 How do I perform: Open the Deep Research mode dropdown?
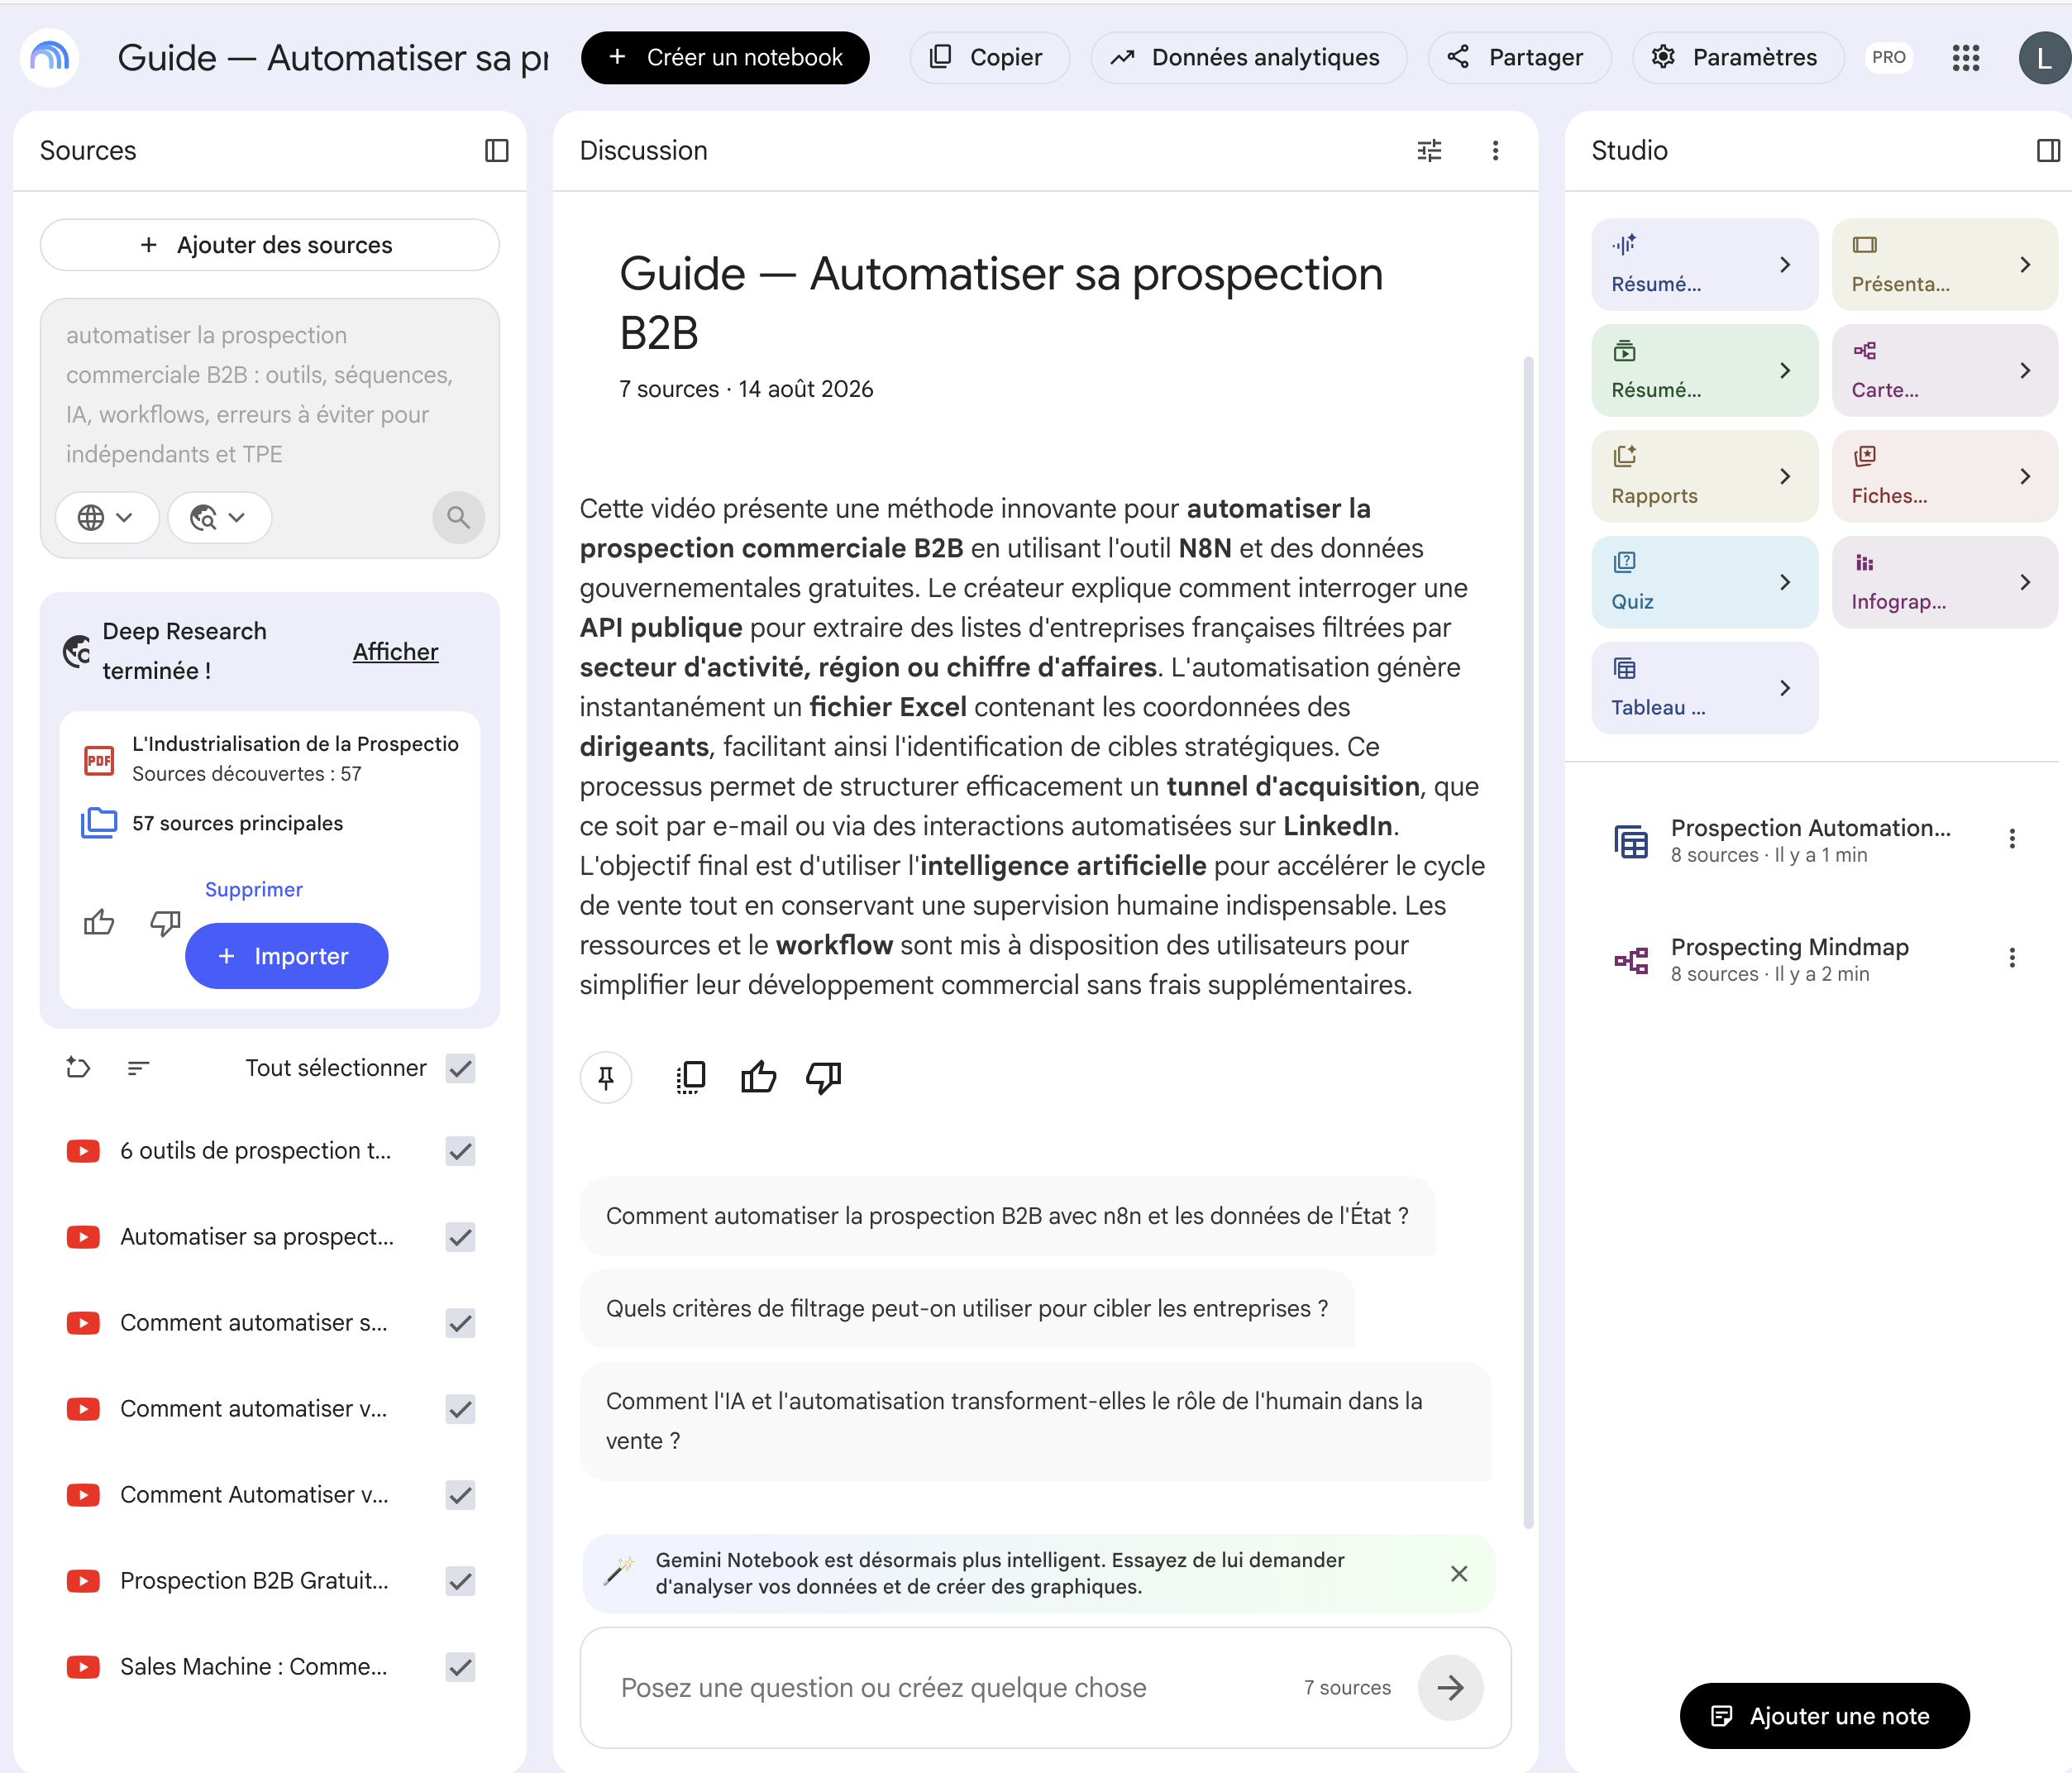pos(219,517)
